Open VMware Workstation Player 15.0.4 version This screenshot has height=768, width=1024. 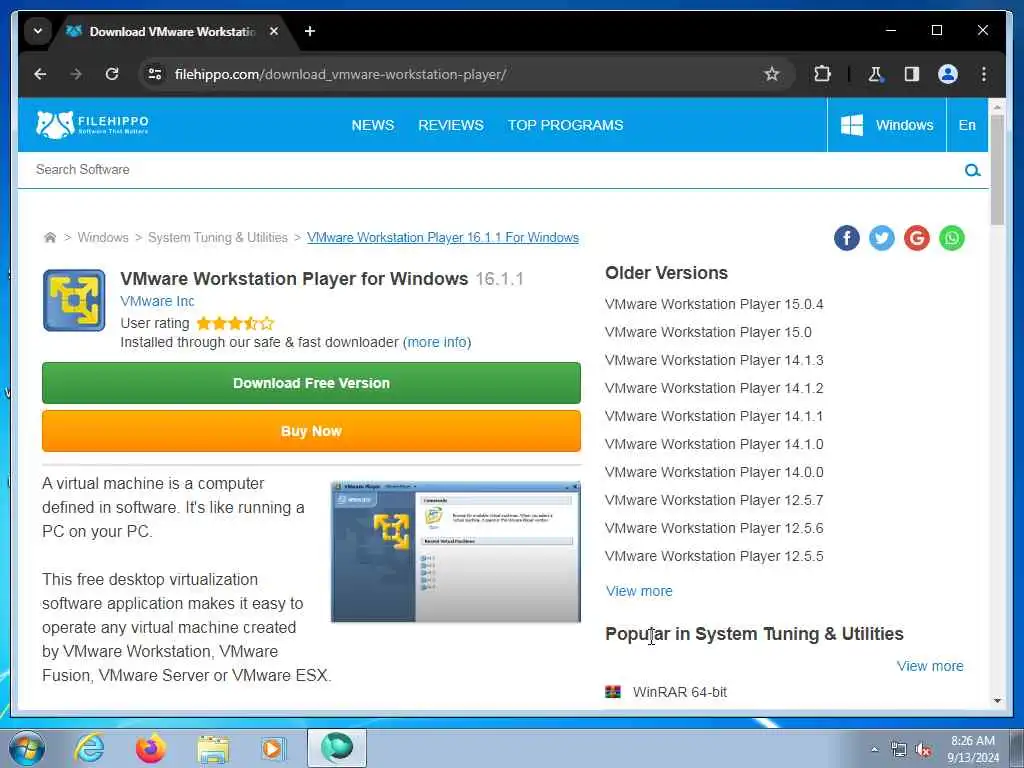click(714, 304)
